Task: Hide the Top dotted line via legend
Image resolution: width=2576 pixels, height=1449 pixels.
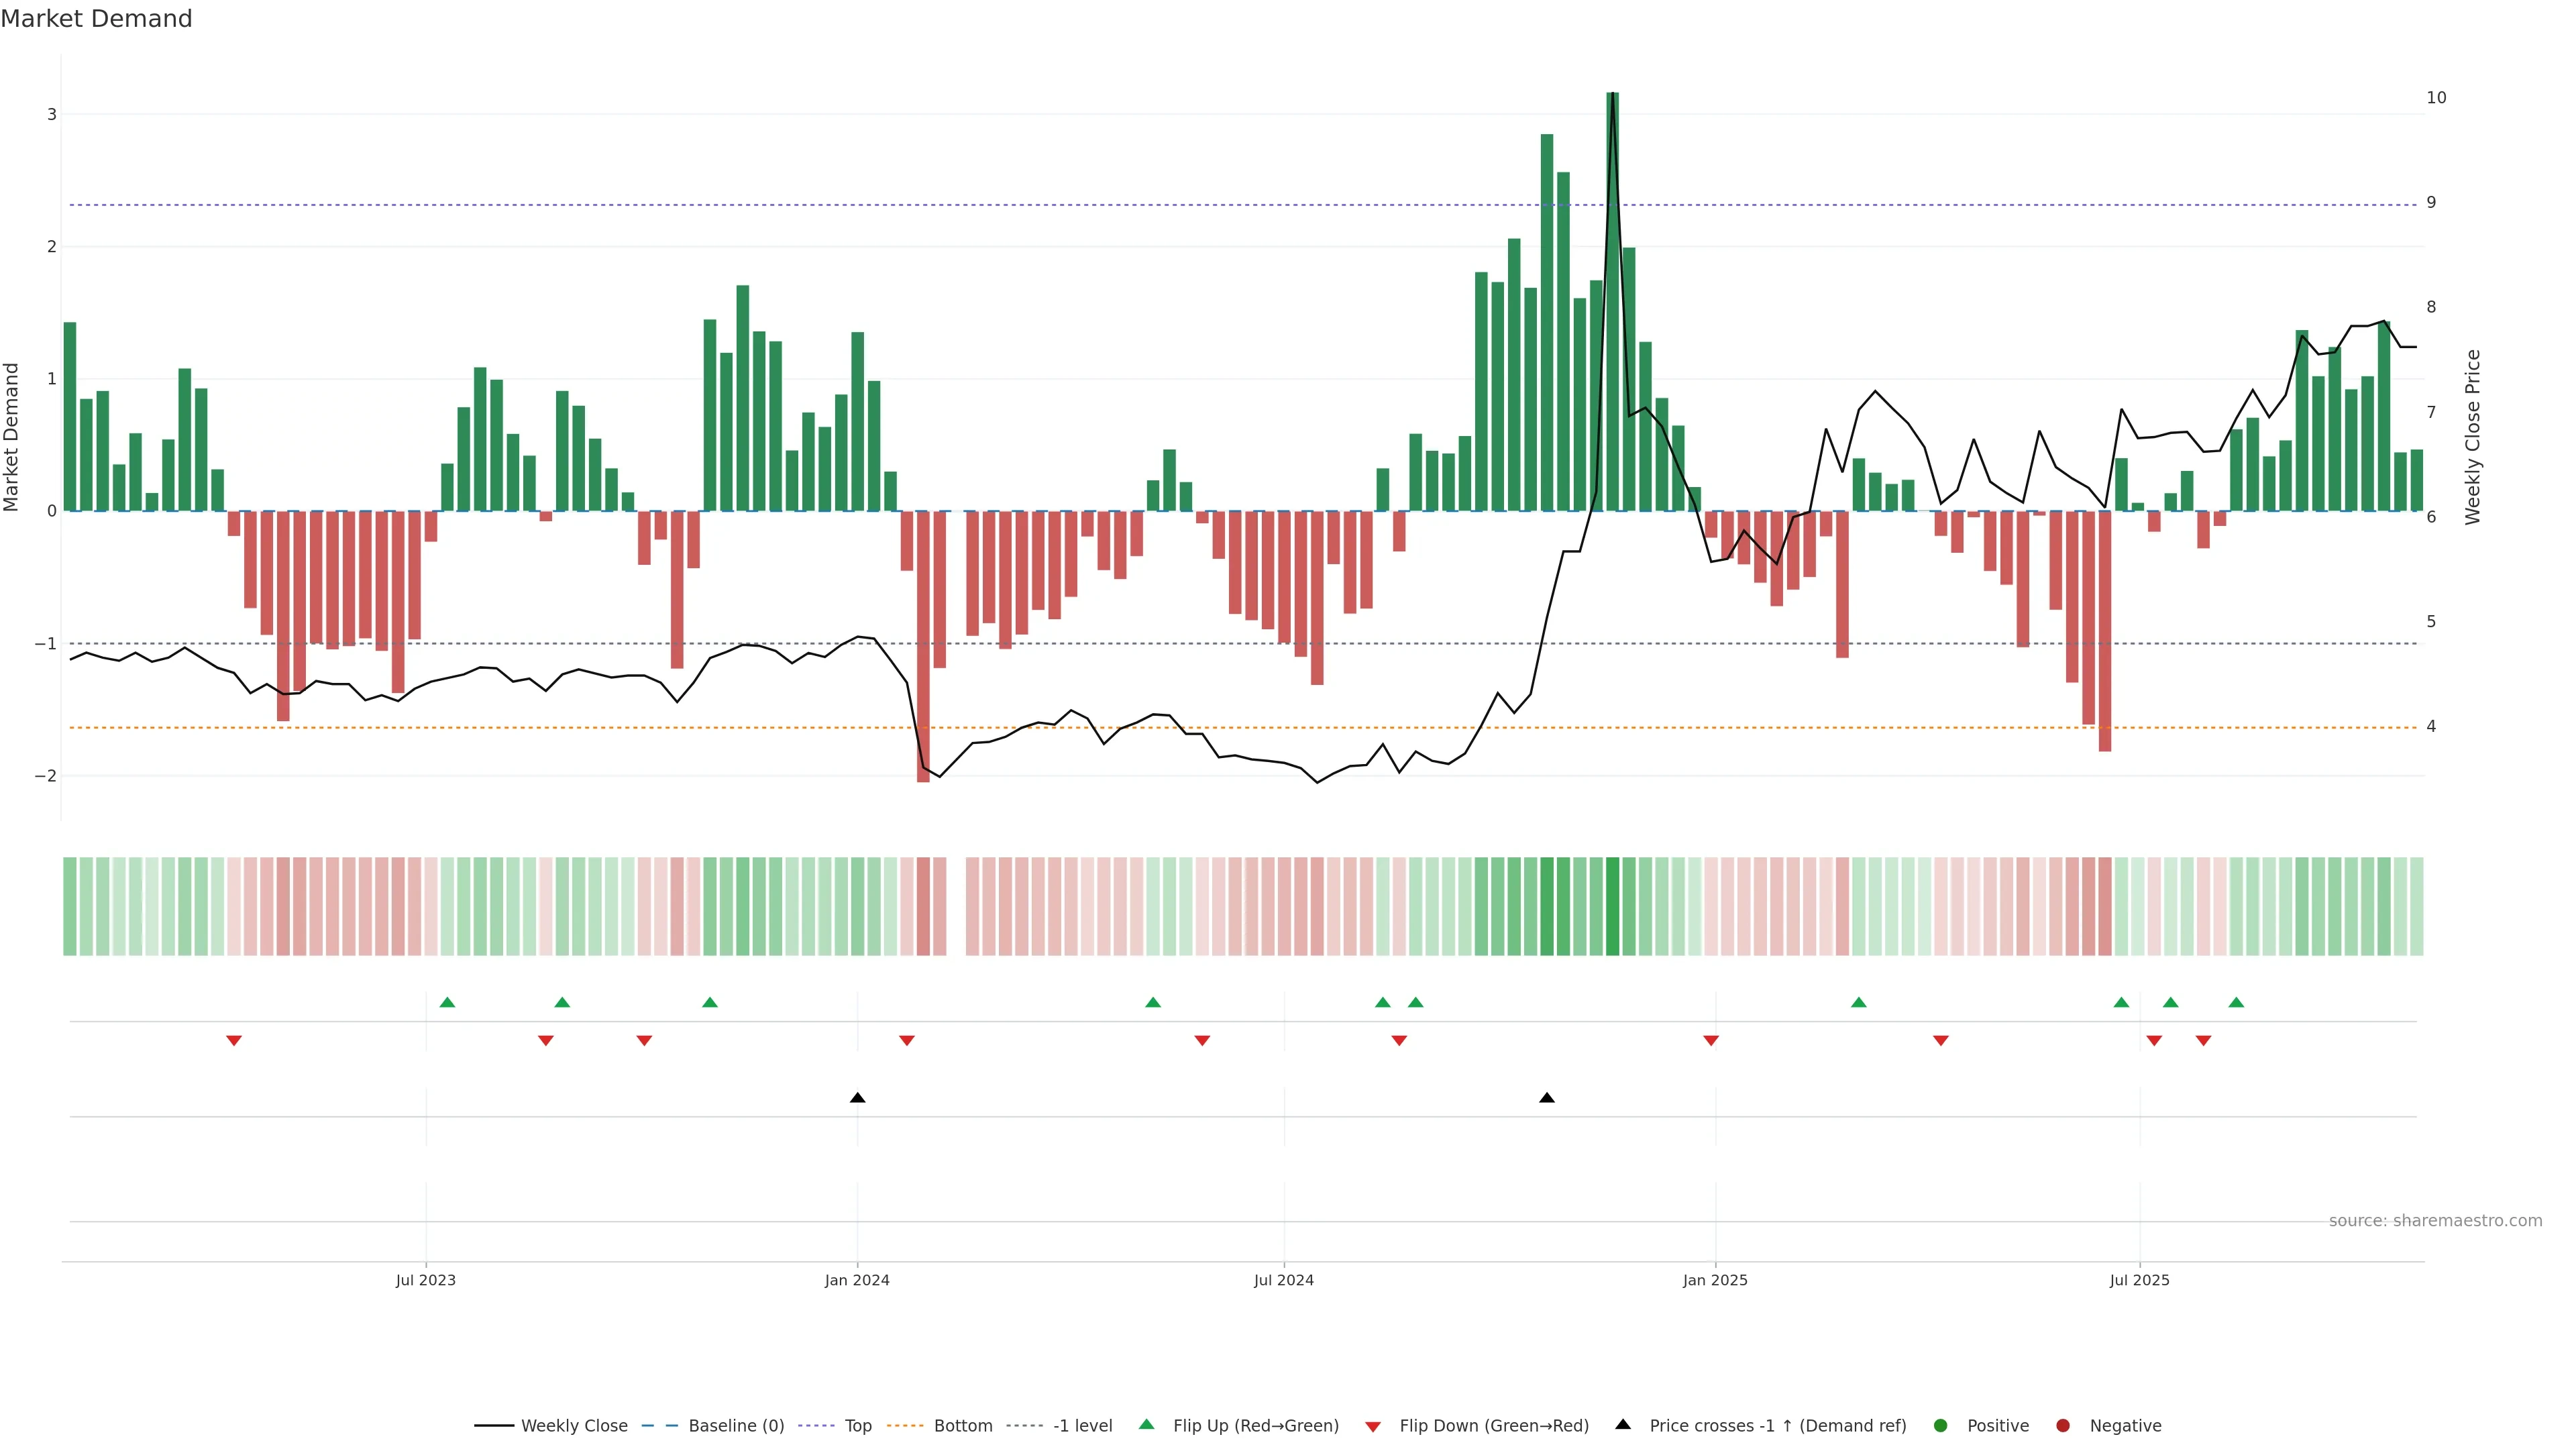Action: click(x=857, y=1425)
